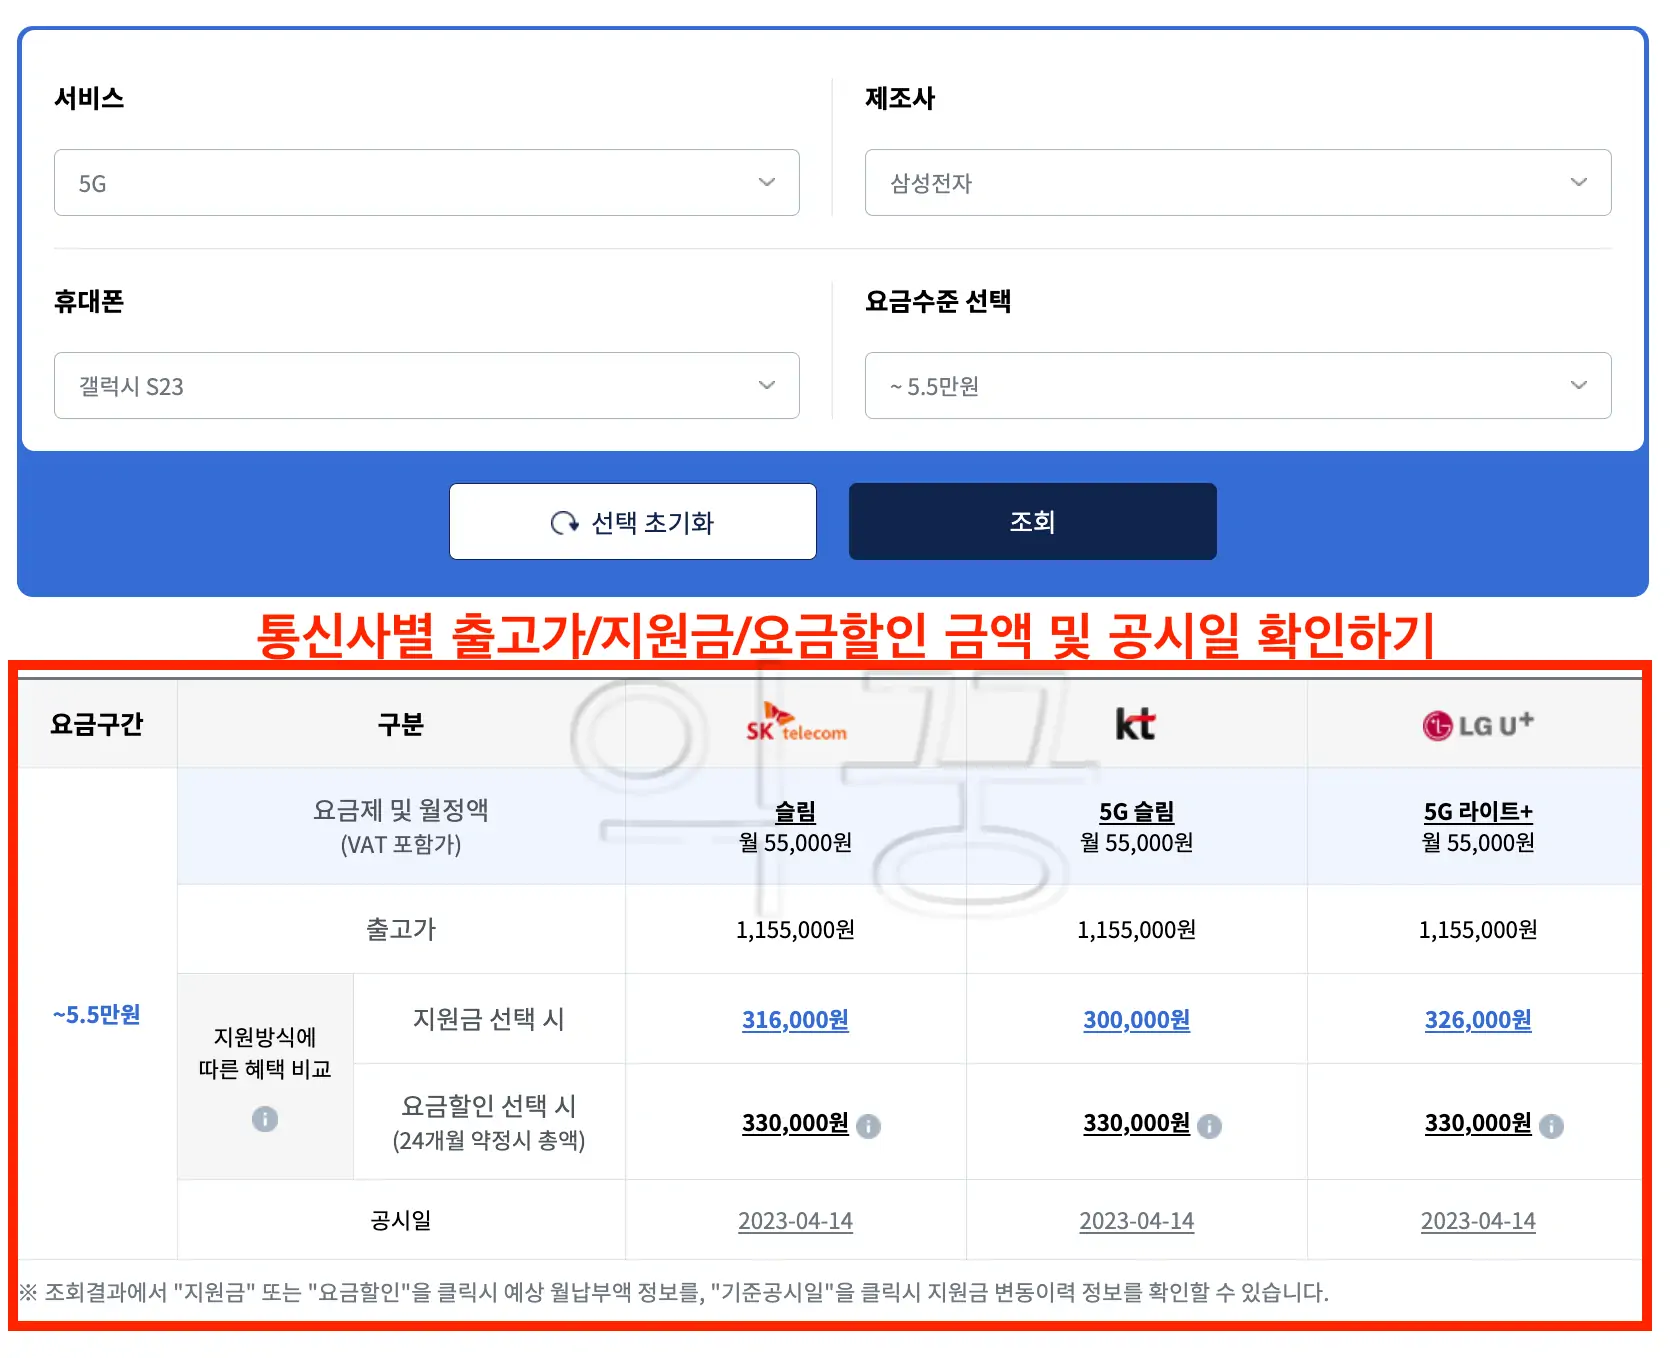Screen dimensions: 1670x1358
Task: Click the 5G 라이트+ plan name link
Action: 1478,812
